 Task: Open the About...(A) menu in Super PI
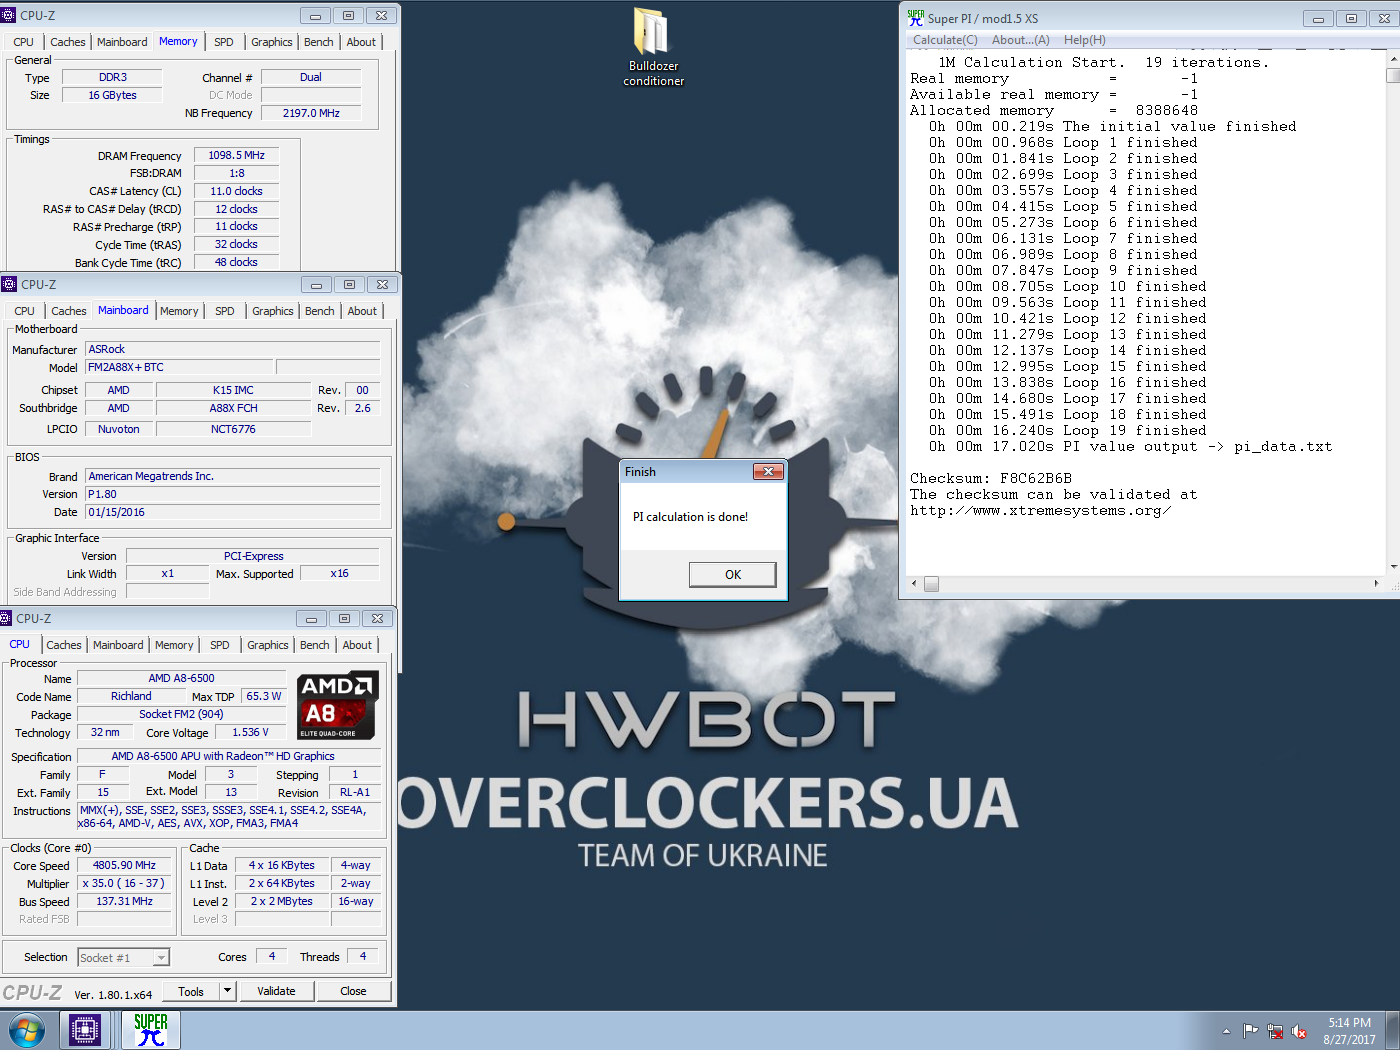1020,40
